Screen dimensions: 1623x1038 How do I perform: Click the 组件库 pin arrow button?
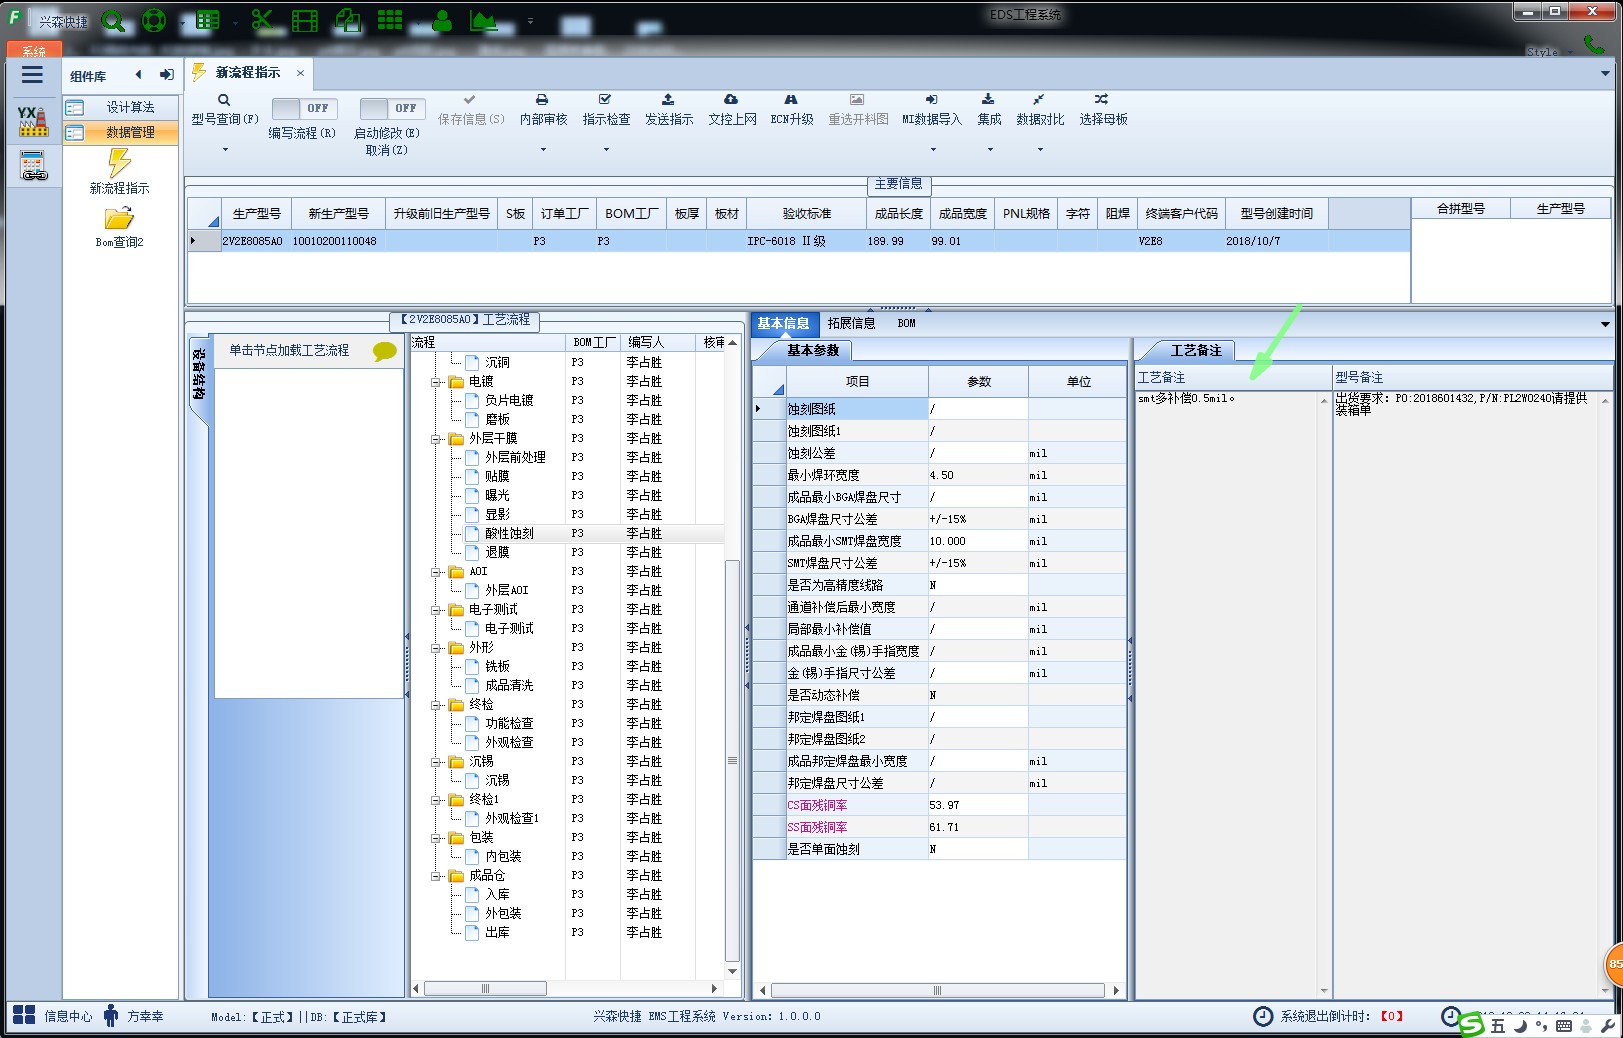click(x=167, y=75)
